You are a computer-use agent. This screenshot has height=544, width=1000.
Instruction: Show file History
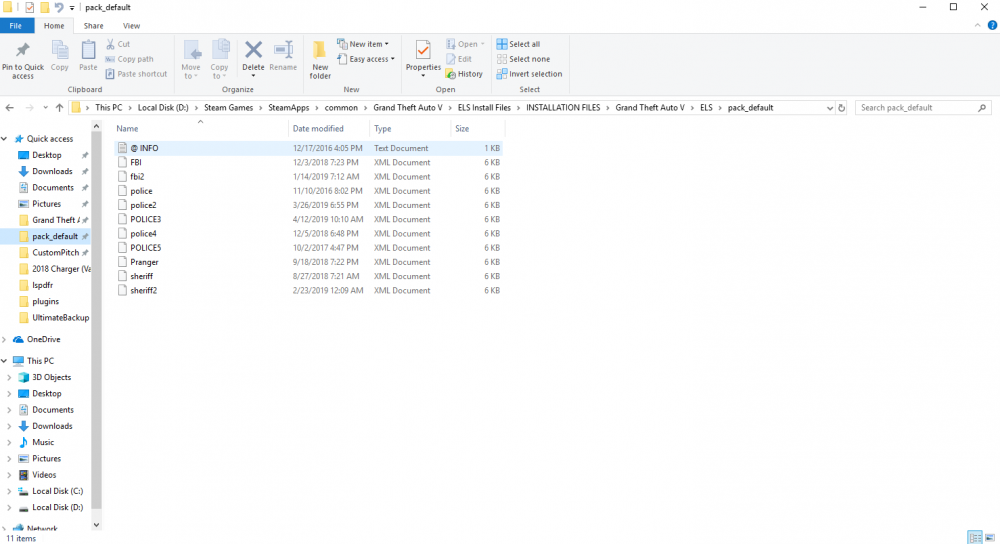464,74
